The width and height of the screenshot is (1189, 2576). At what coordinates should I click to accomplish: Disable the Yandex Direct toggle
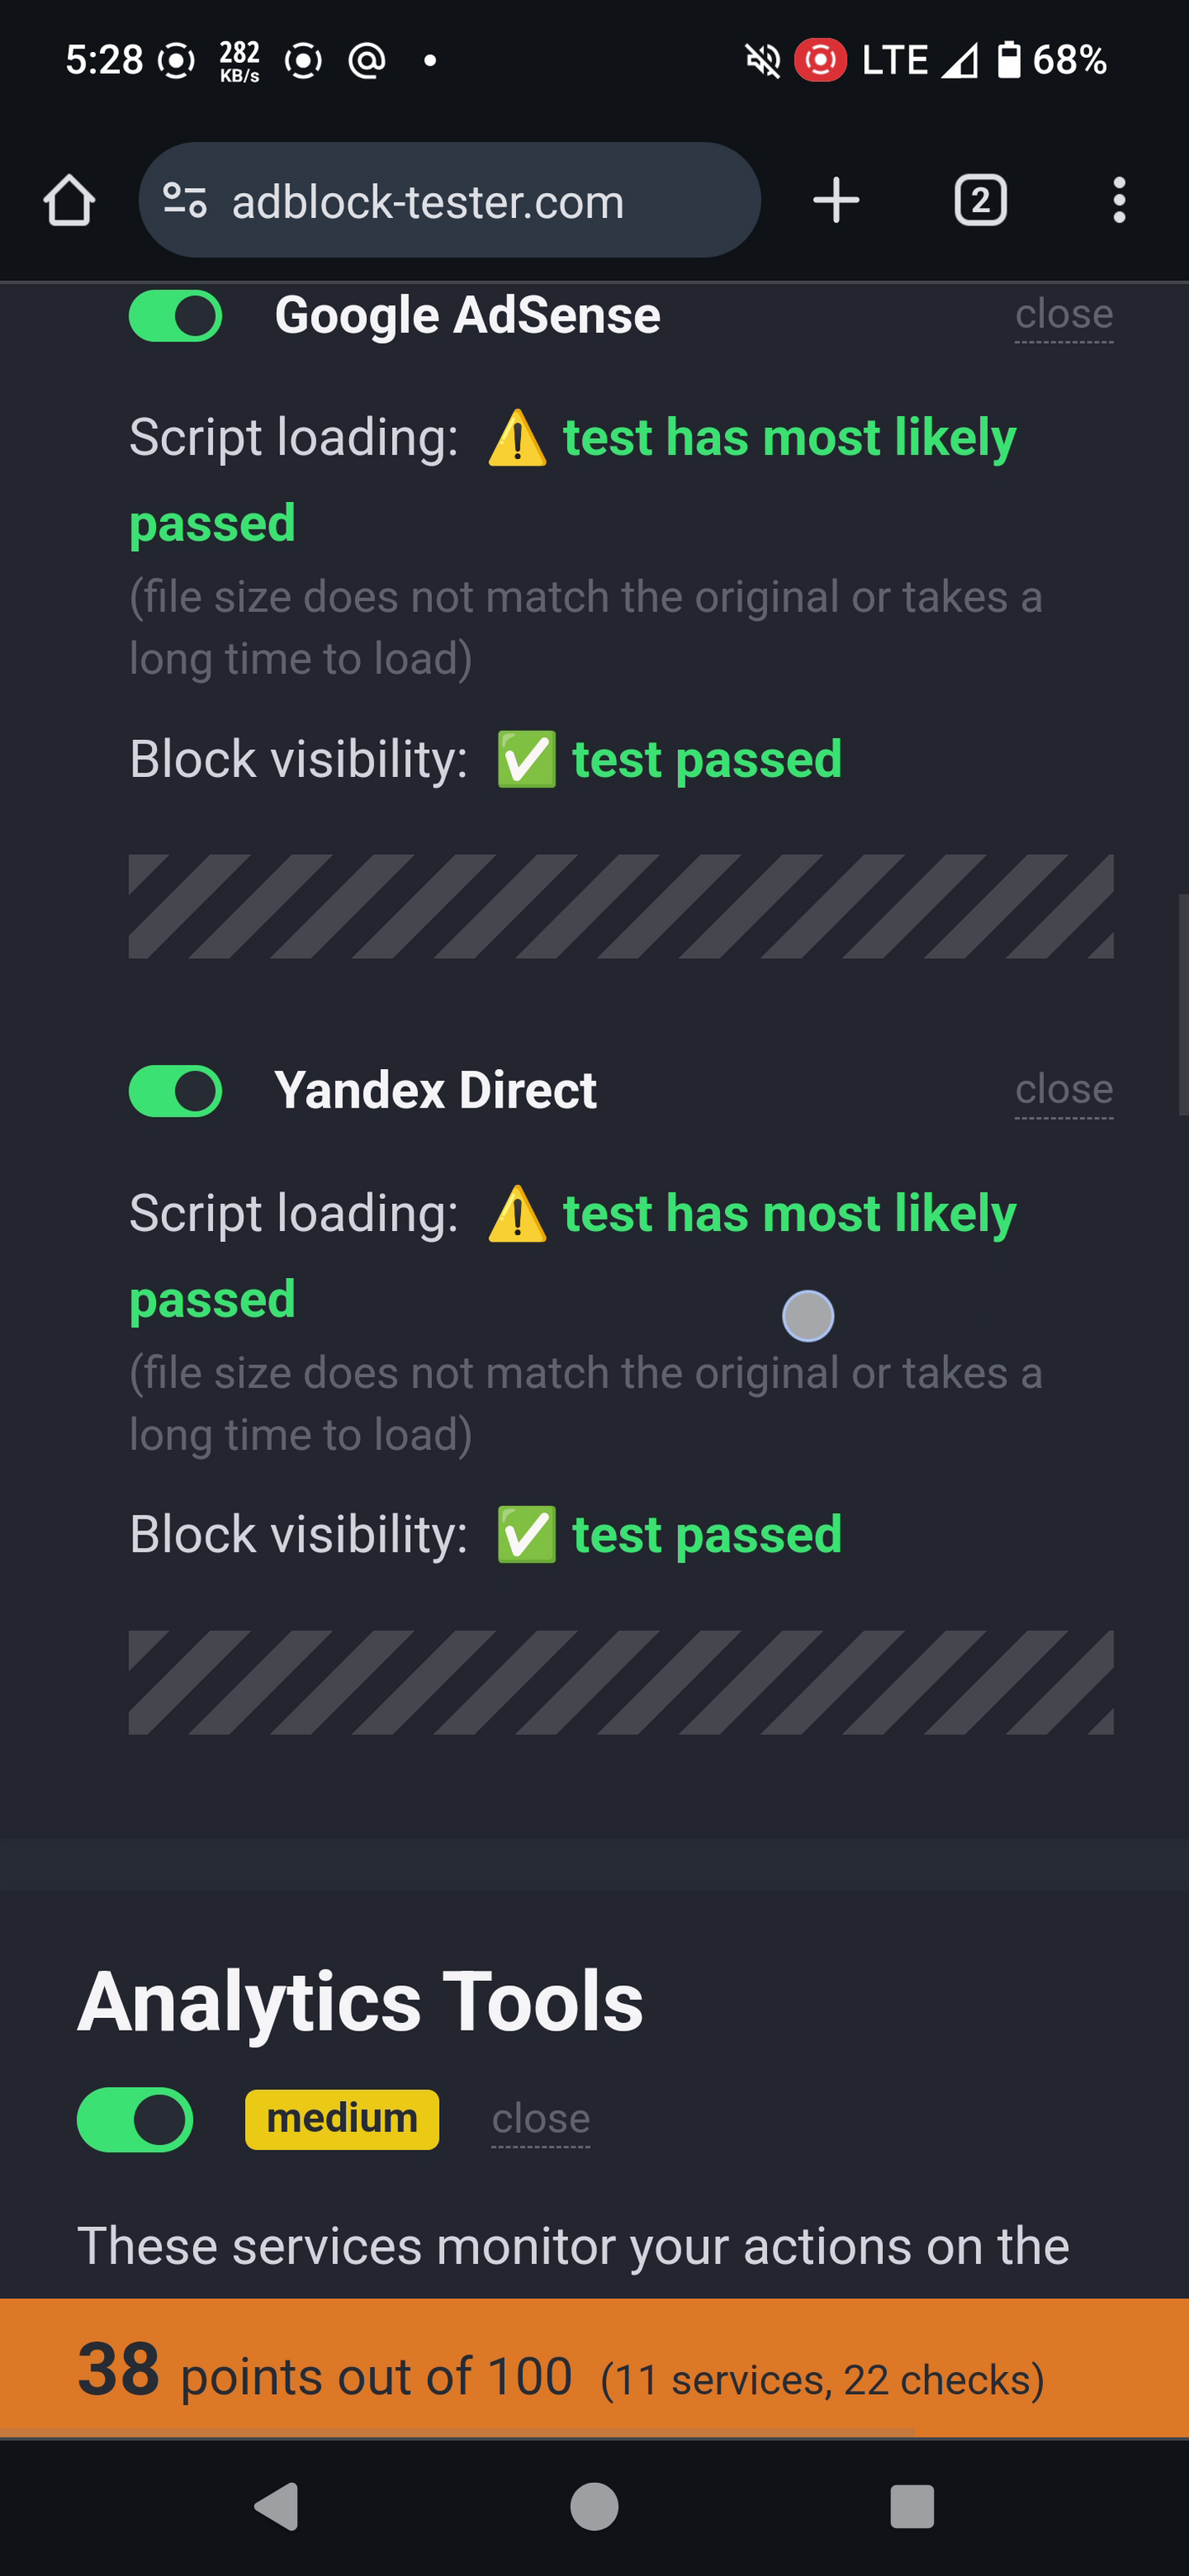[x=176, y=1091]
